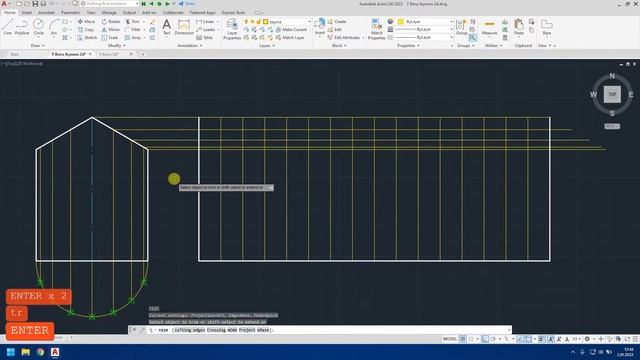
Task: Toggle polar tracking in status bar
Action: coord(493,339)
